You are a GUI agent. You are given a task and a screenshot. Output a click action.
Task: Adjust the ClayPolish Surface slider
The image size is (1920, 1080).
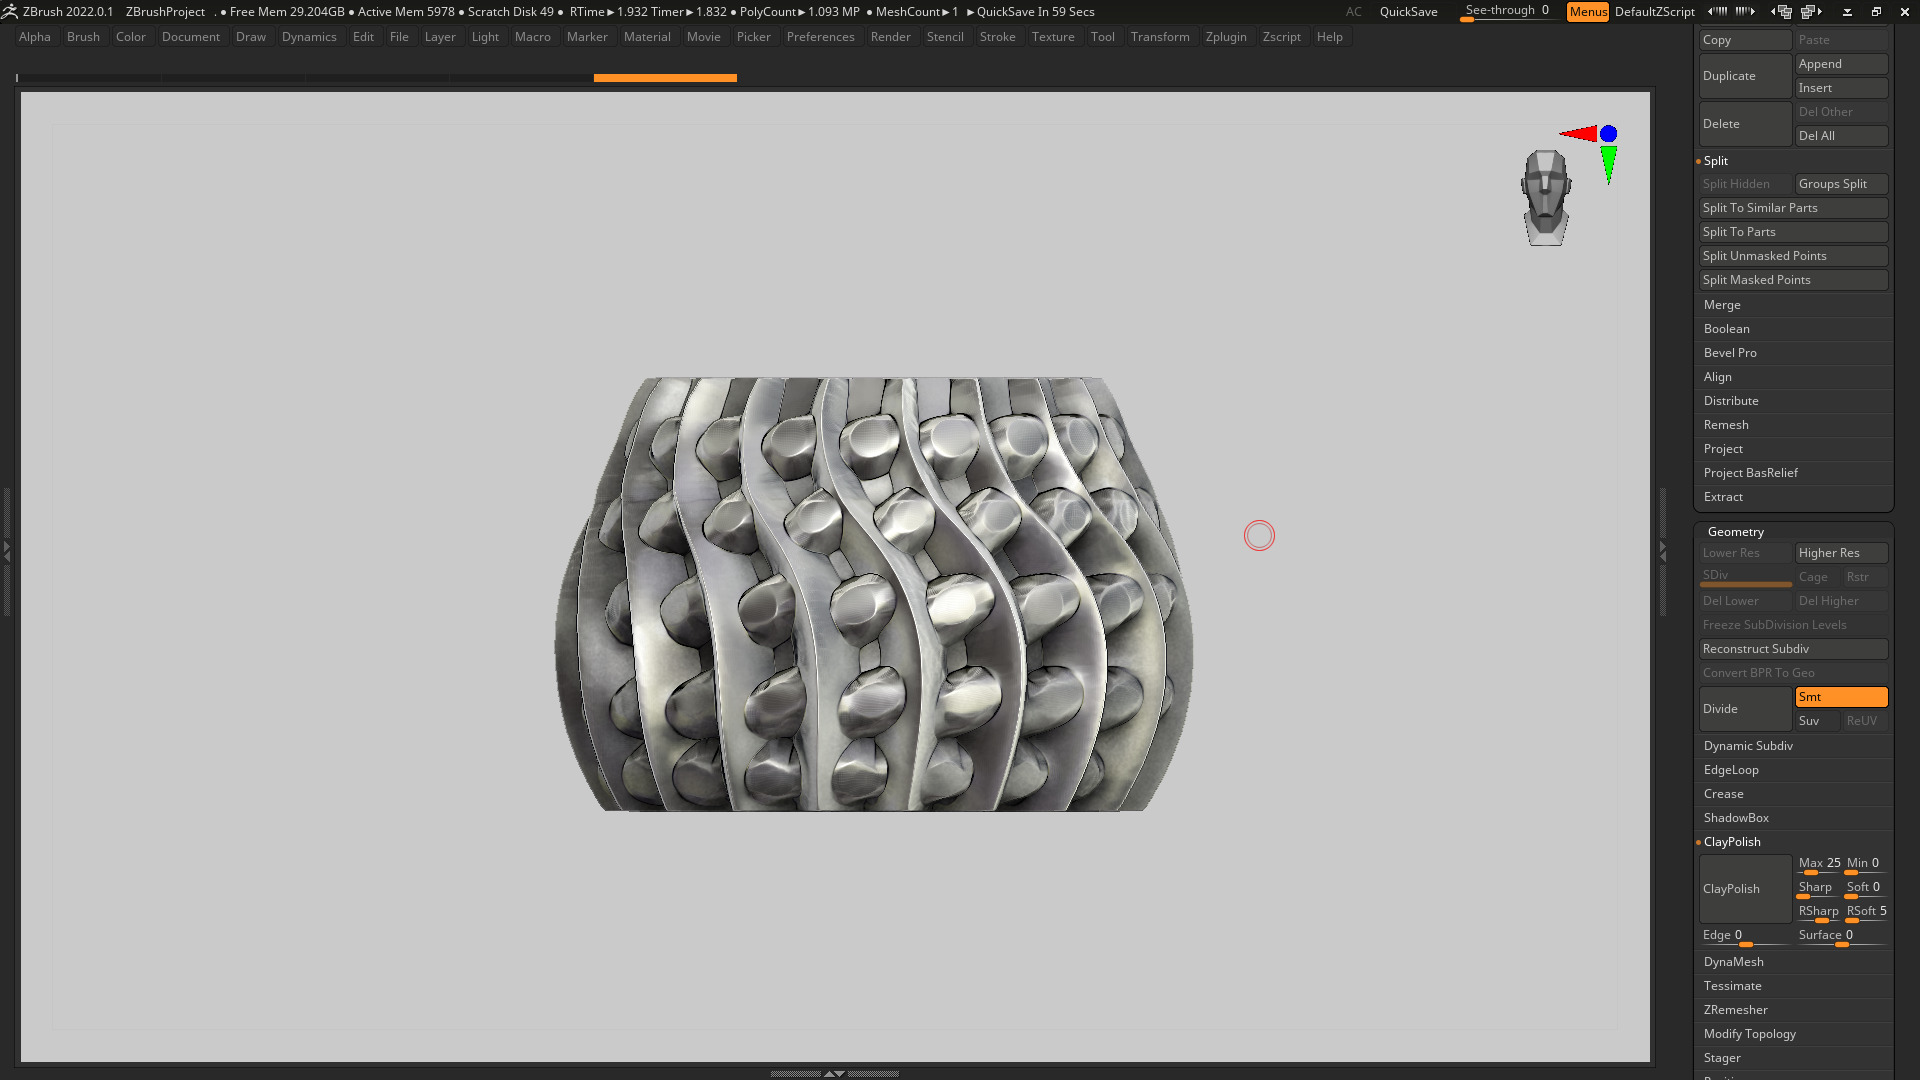click(1842, 936)
